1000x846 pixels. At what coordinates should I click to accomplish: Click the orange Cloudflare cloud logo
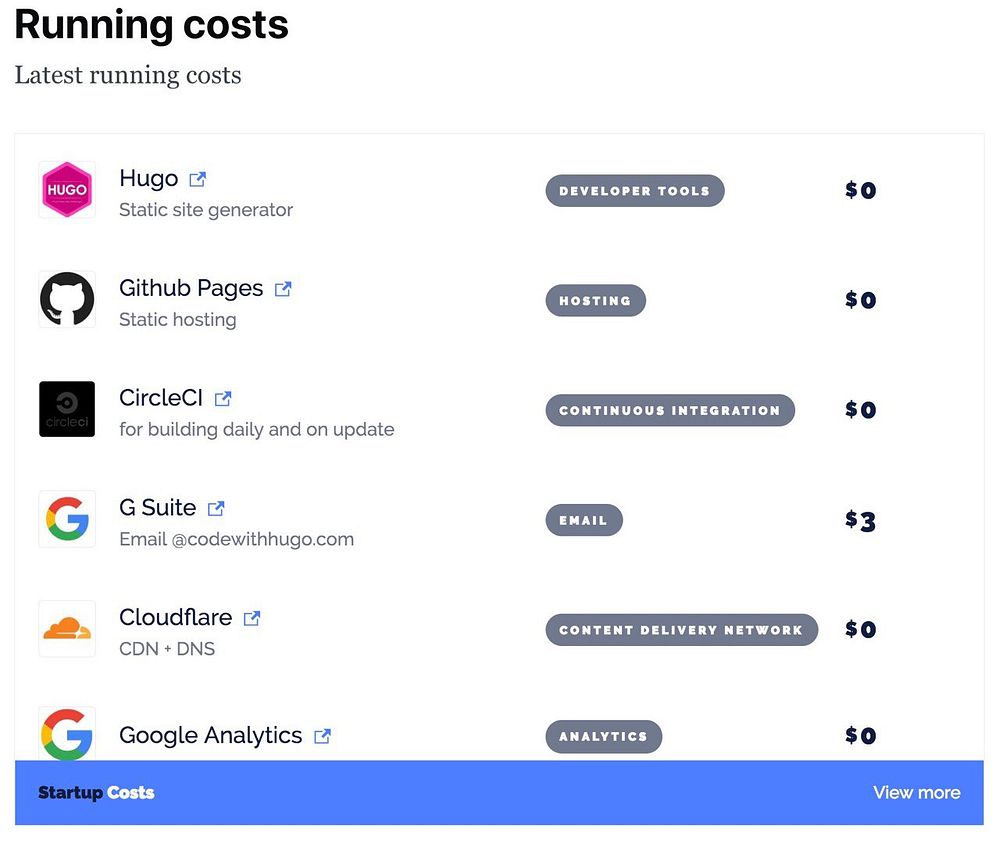(67, 628)
